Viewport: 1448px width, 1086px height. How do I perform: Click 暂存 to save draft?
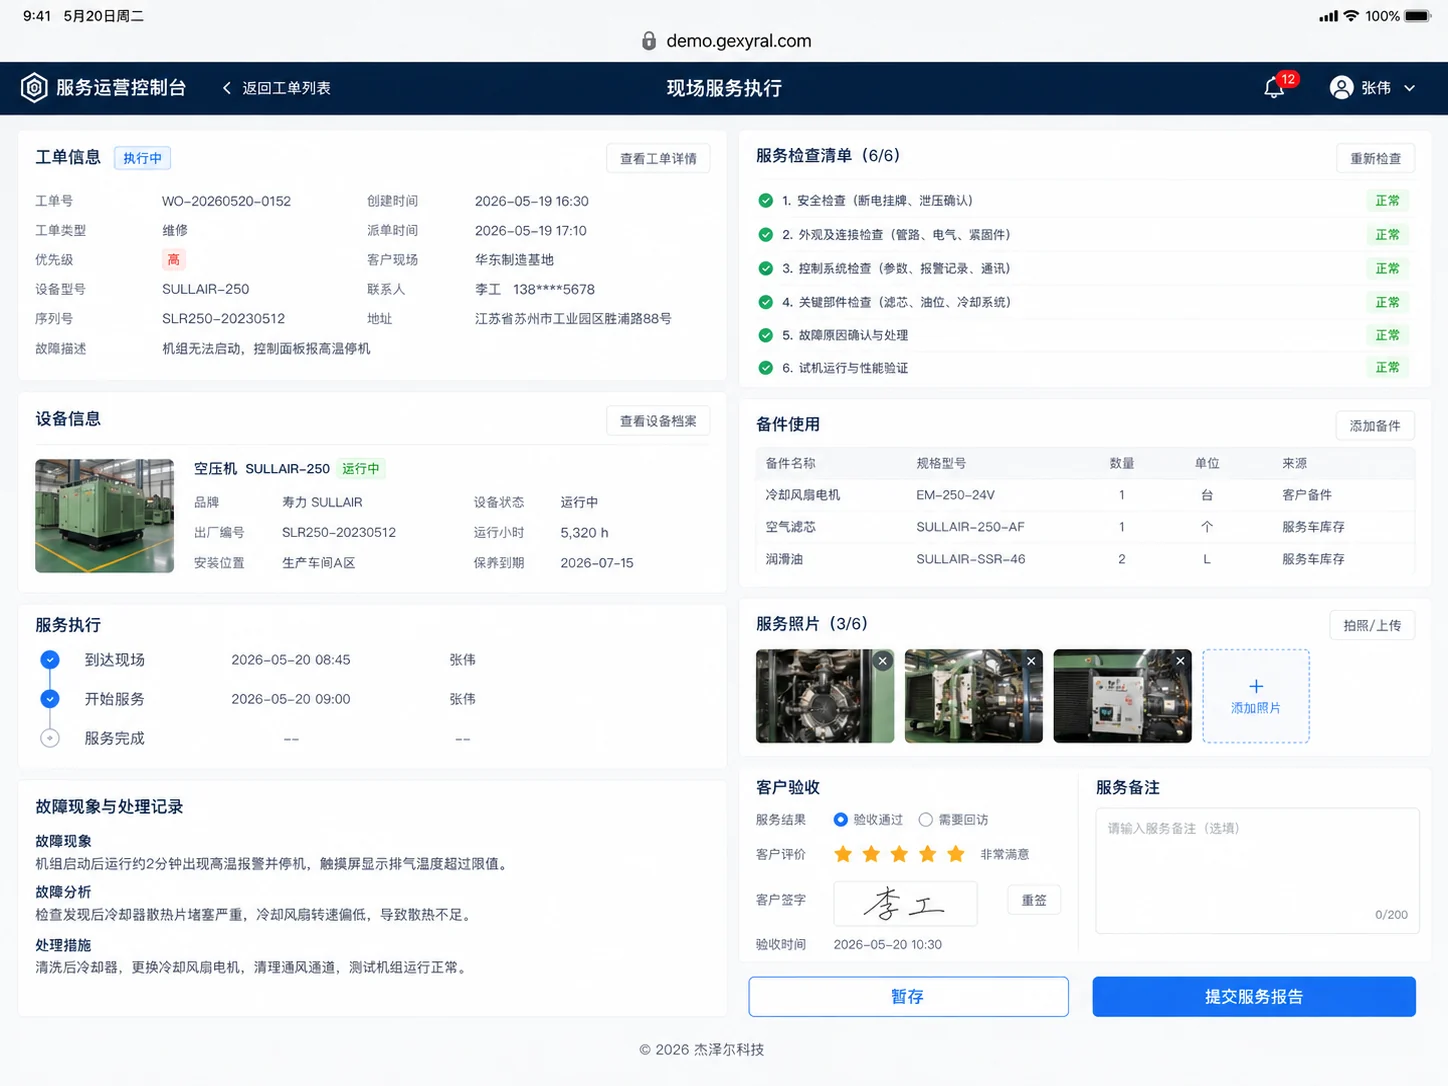tap(908, 997)
